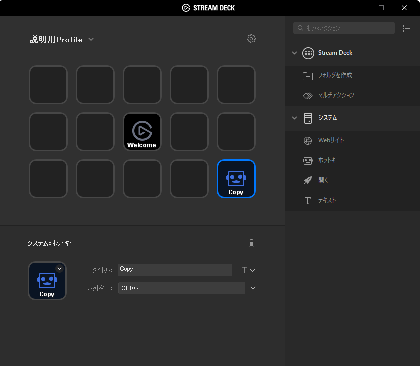Click the Copy key image preview
Image resolution: width=420 pixels, height=366 pixels.
click(47, 281)
